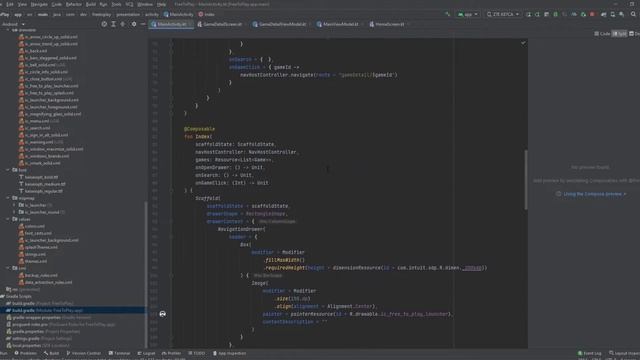Collapse the font folder
Viewport: 640px width, 360px height.
click(x=8, y=170)
